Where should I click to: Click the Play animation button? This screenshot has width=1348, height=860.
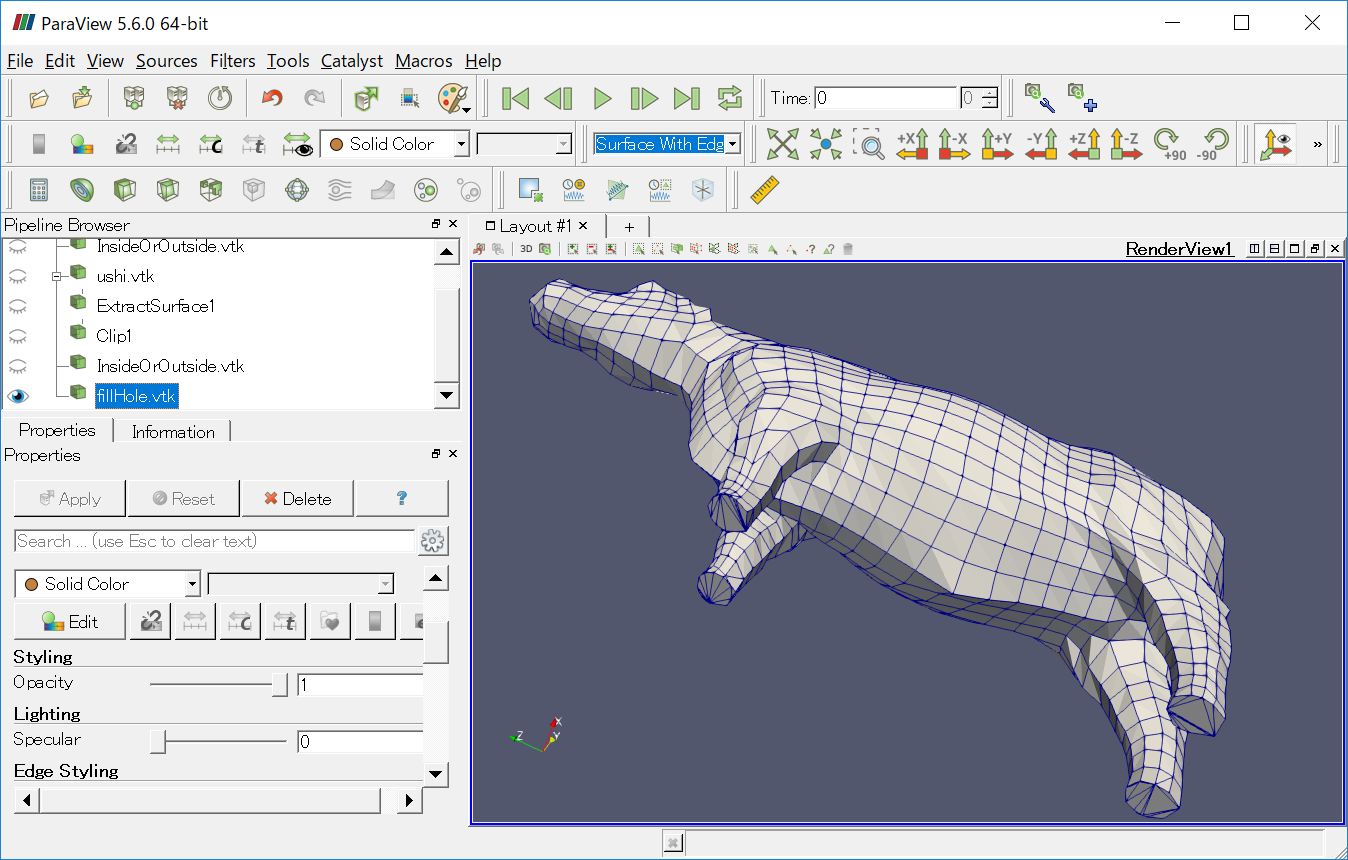(x=602, y=98)
